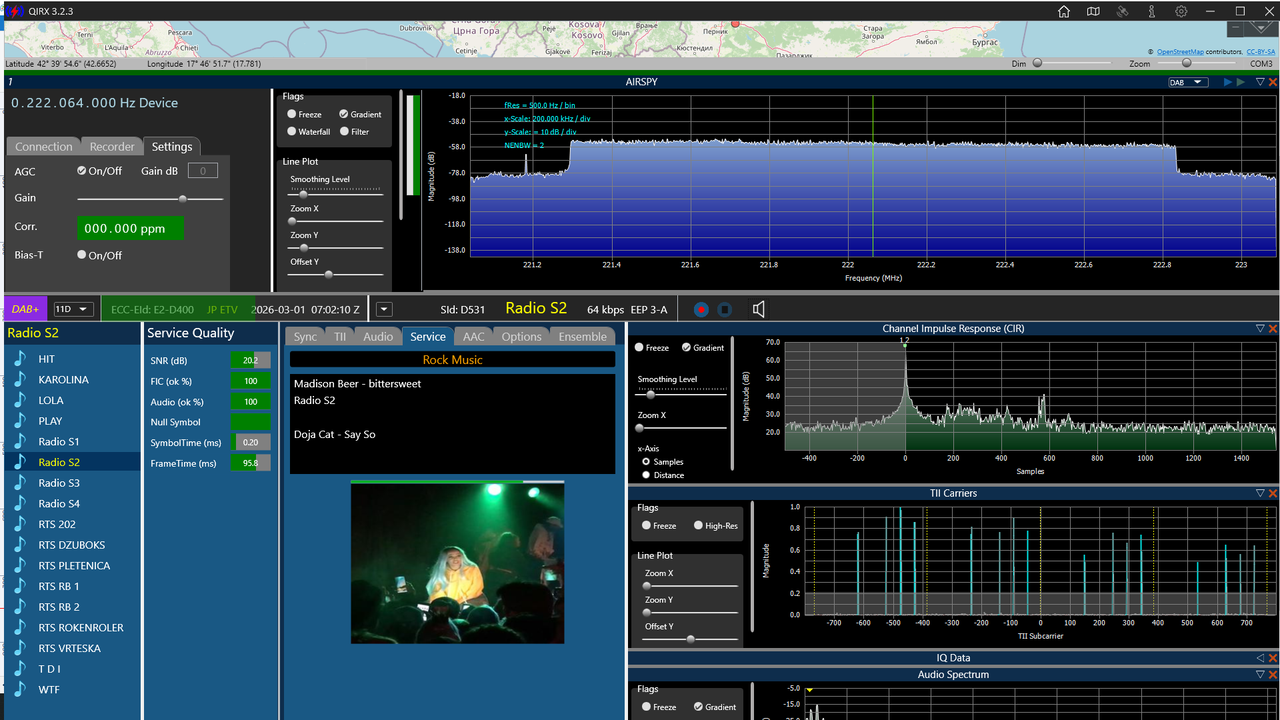Viewport: 1280px width, 720px height.
Task: Click the satellite GPS icon
Action: tap(1122, 11)
